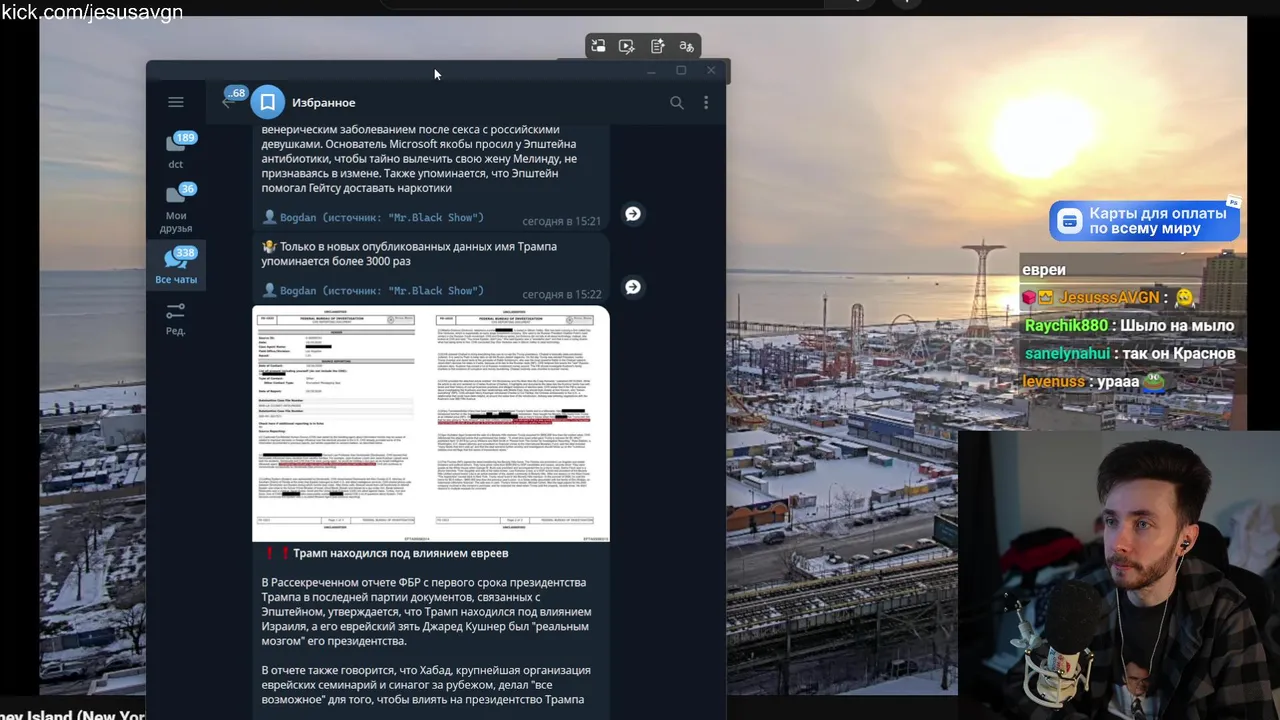Viewport: 1280px width, 720px height.
Task: Select the Все чаты folder
Action: (x=176, y=266)
